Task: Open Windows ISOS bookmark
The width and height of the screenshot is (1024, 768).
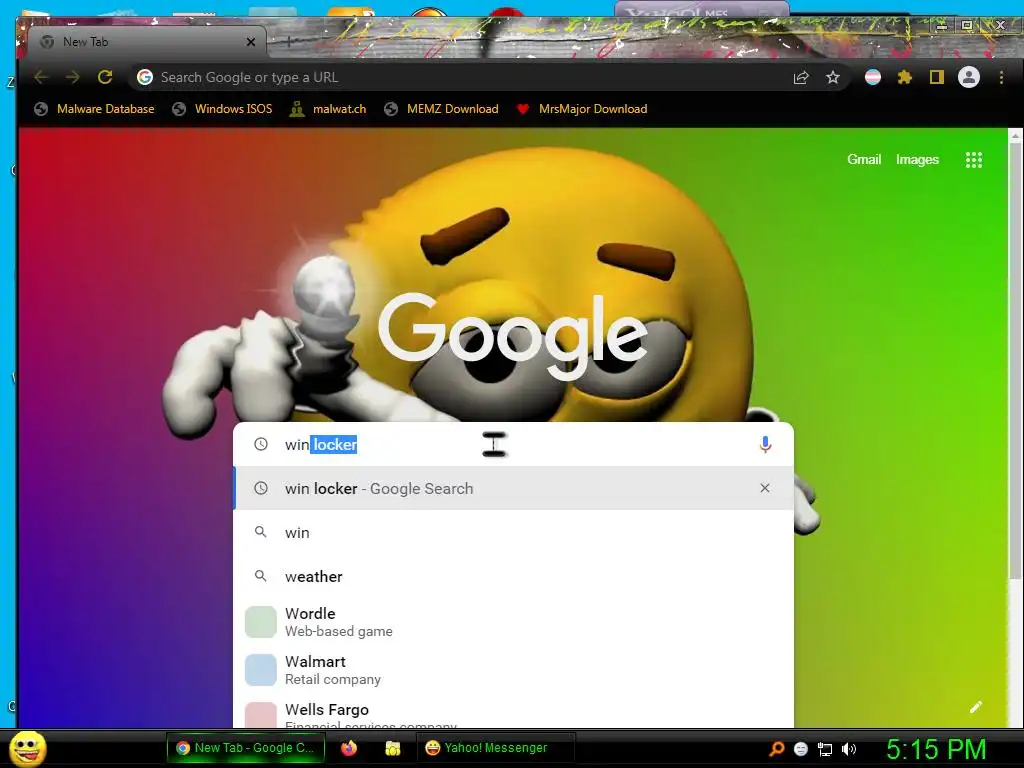Action: [222, 109]
